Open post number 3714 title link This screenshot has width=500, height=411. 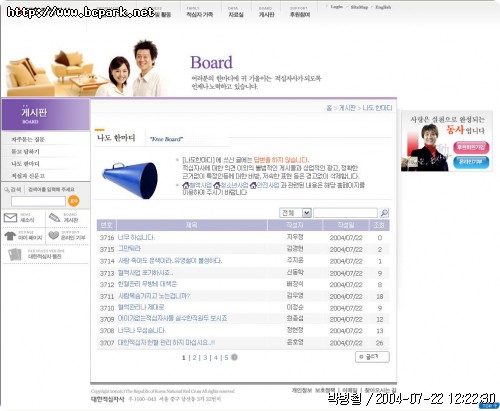pos(170,261)
